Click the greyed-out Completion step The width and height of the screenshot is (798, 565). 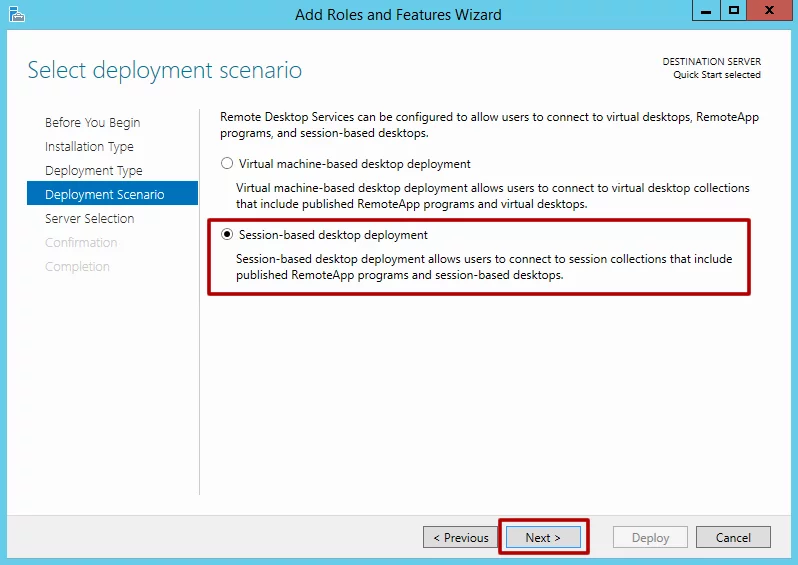[x=77, y=267]
